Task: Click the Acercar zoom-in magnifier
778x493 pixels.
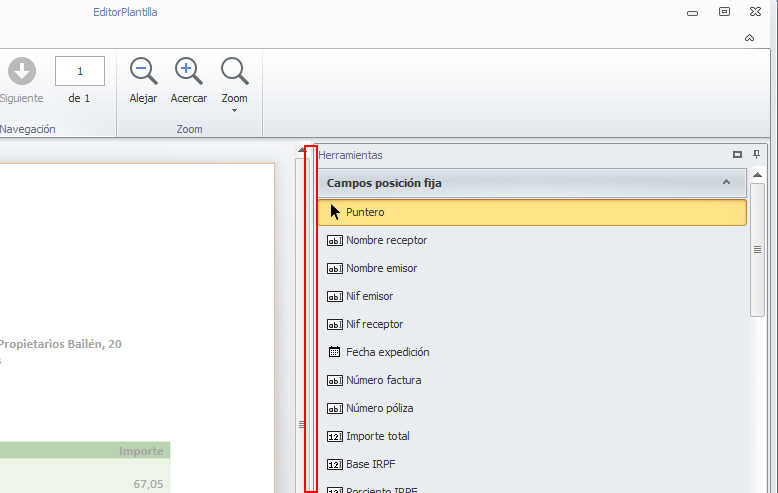Action: (x=189, y=71)
